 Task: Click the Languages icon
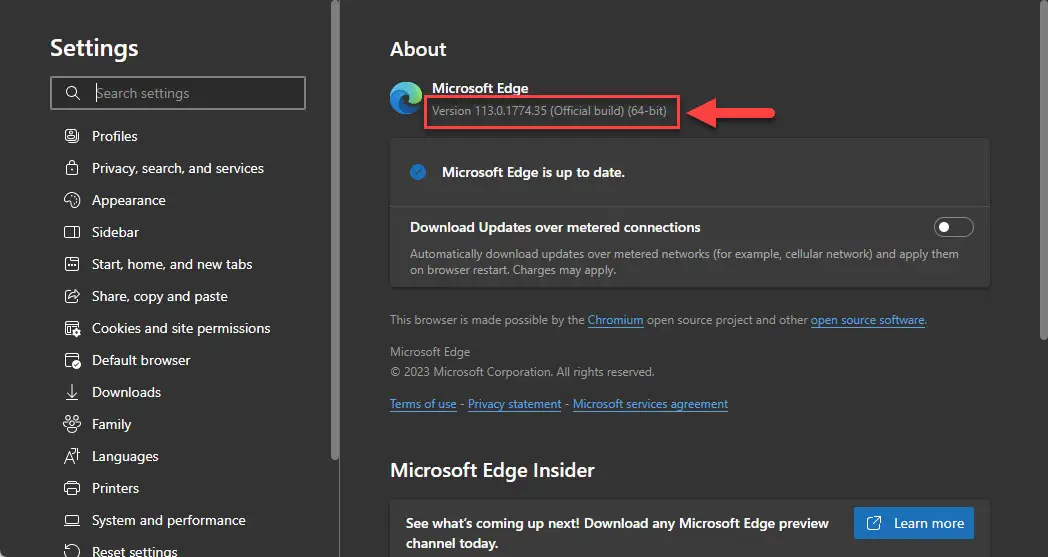72,456
